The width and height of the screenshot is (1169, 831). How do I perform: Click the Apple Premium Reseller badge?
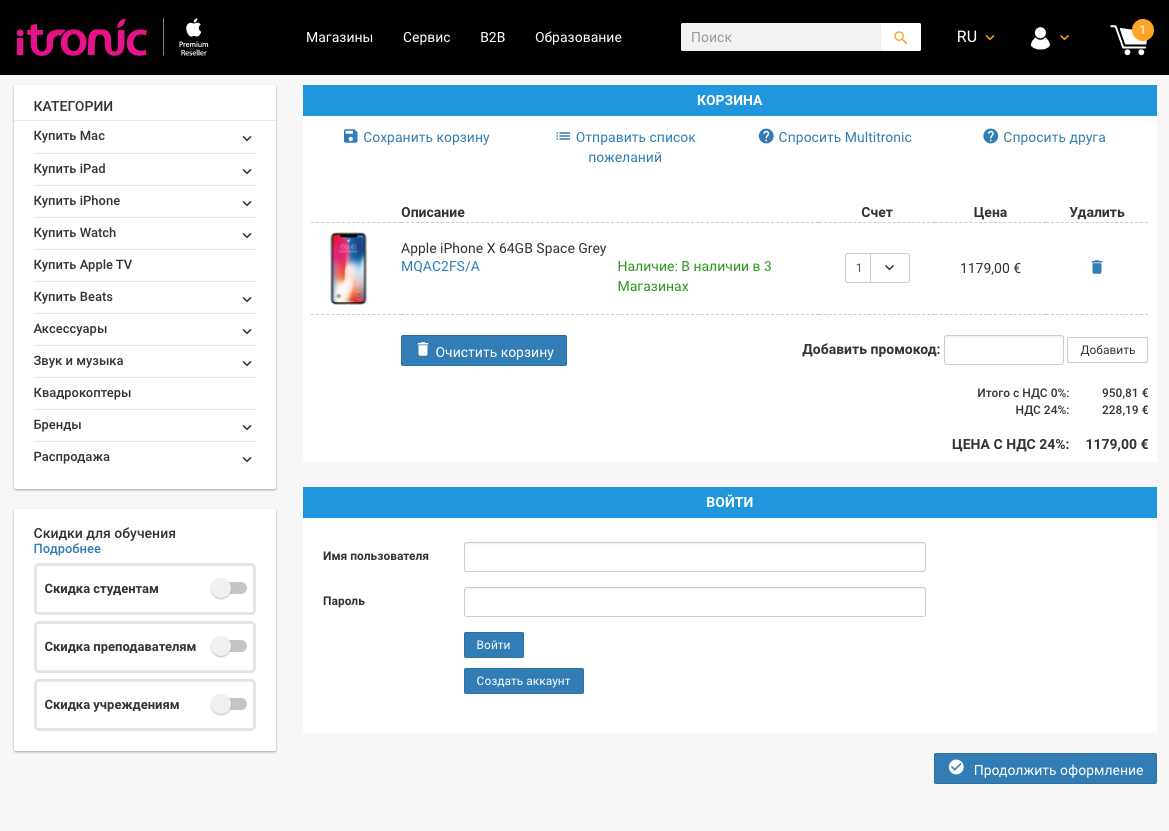point(194,38)
